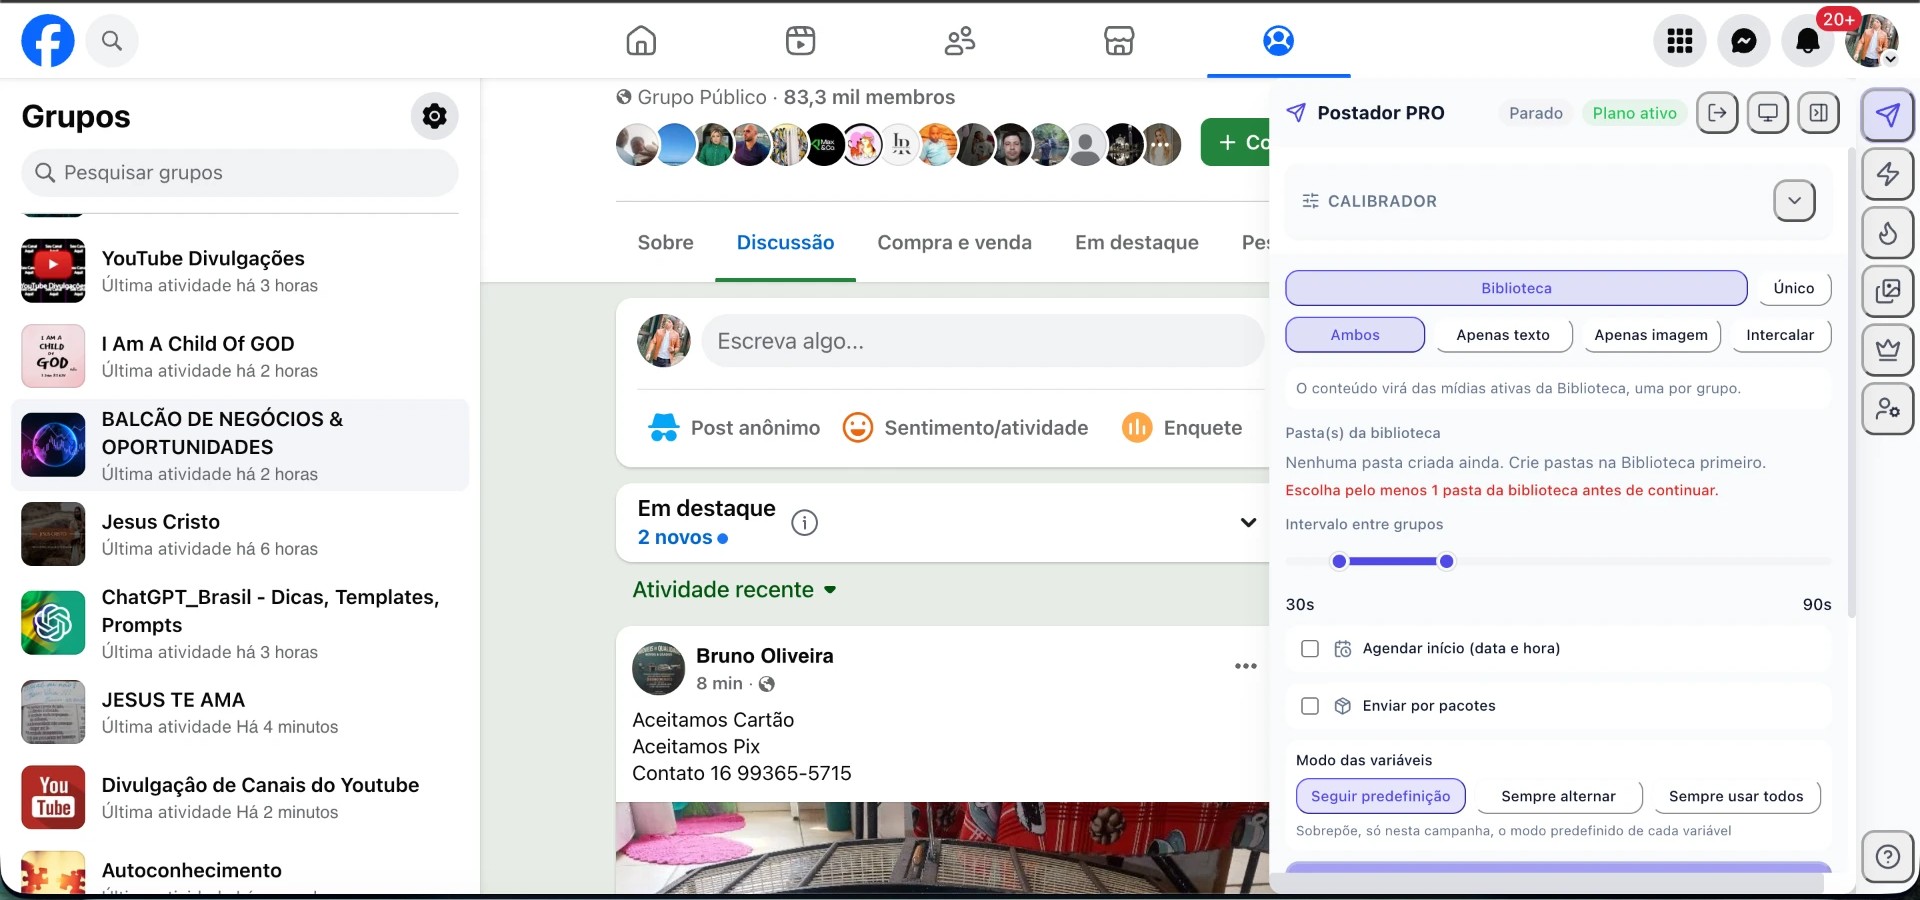Select the flame tool in sidebar

(x=1888, y=233)
